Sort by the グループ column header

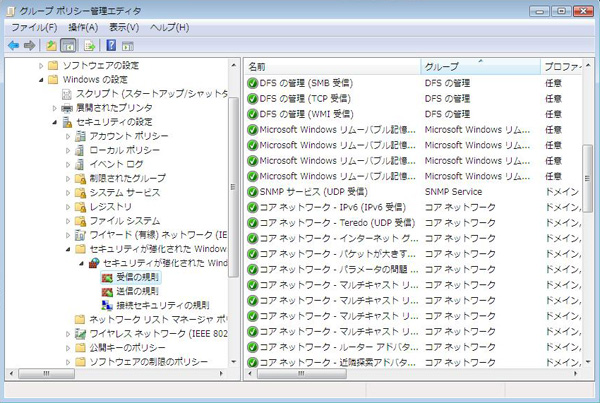click(480, 67)
